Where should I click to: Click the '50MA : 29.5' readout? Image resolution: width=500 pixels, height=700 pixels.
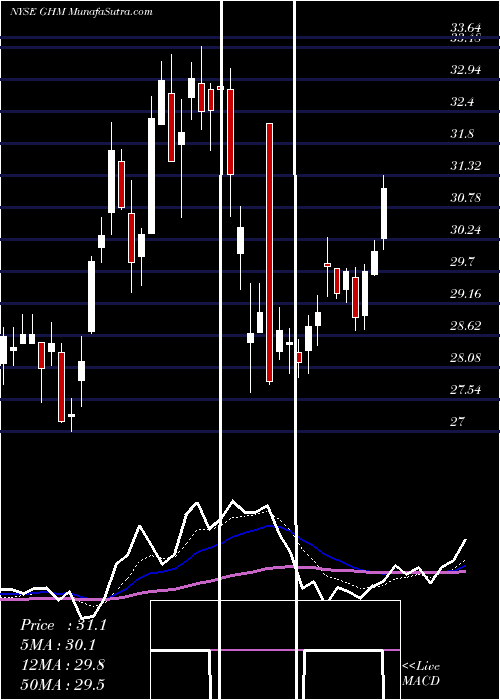click(62, 684)
